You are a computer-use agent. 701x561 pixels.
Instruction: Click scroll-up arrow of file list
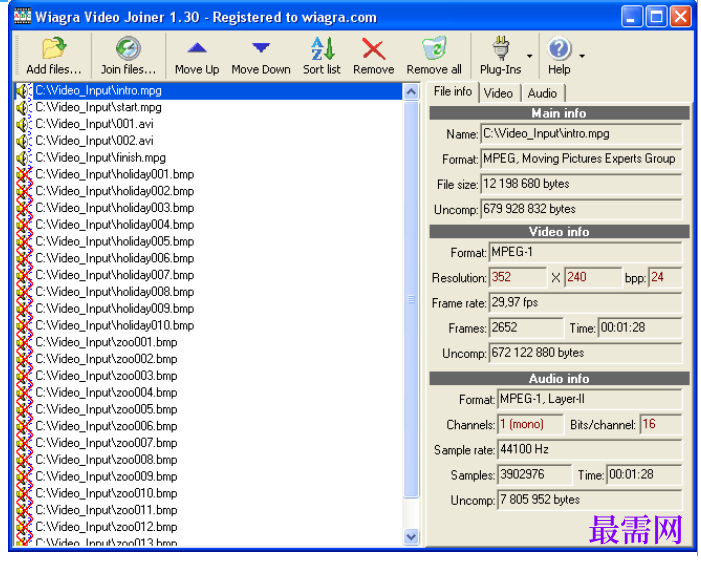[411, 92]
